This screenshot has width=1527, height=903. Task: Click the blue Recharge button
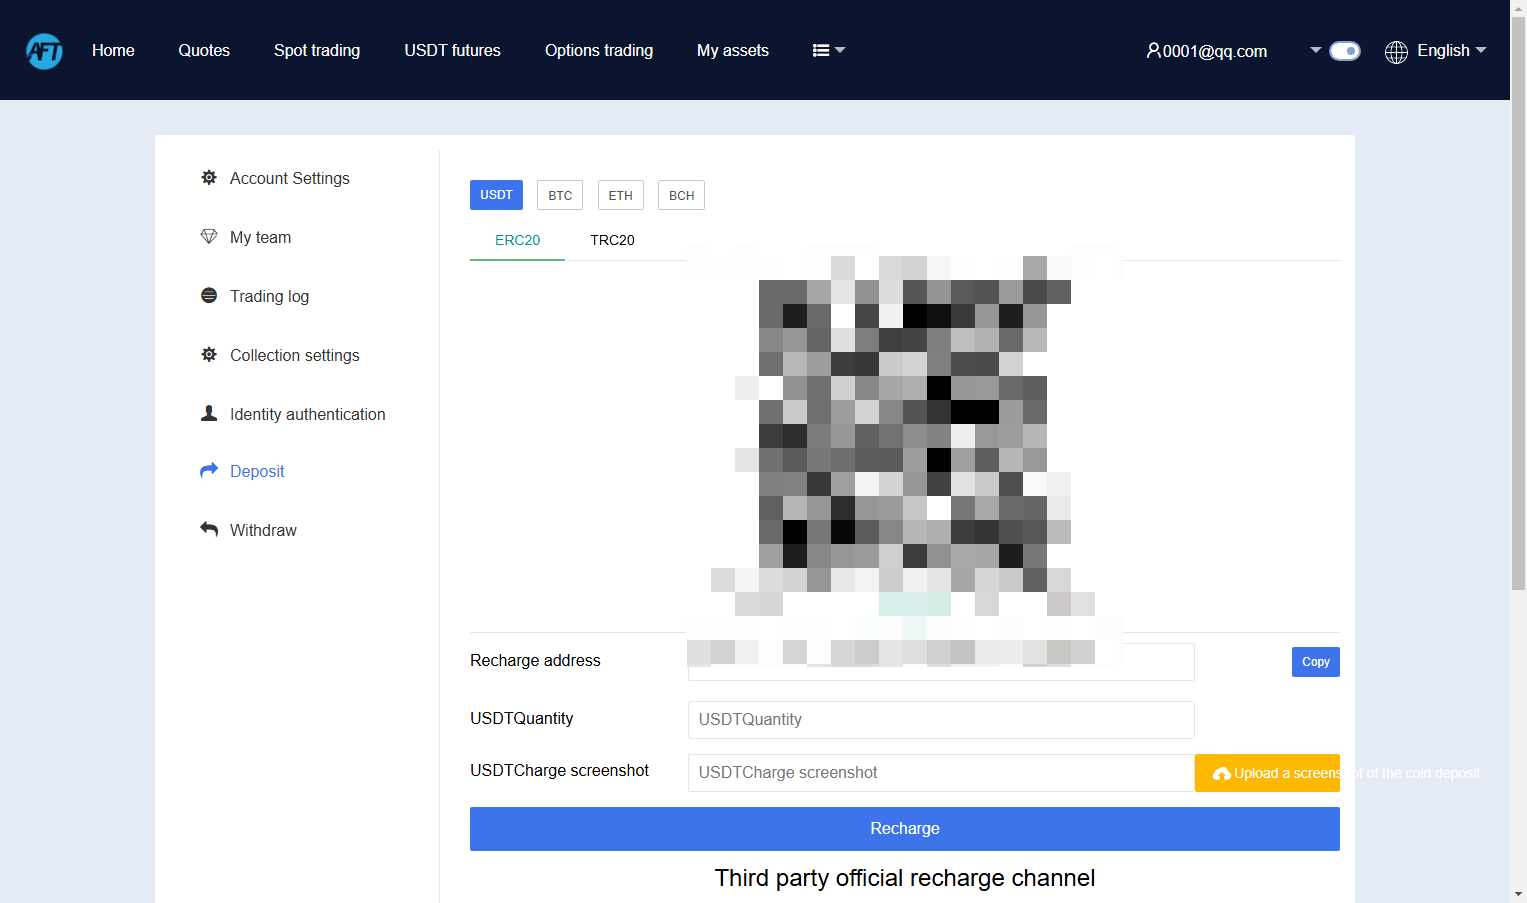coord(905,829)
